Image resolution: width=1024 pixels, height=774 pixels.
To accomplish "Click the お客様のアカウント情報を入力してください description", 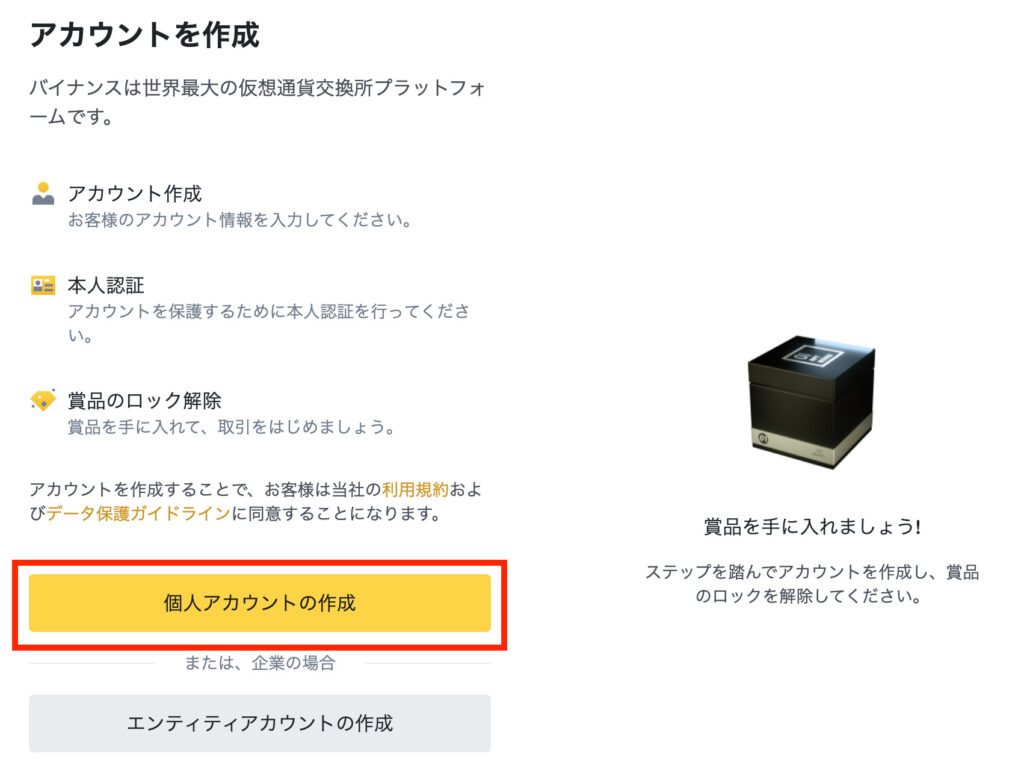I will point(240,220).
